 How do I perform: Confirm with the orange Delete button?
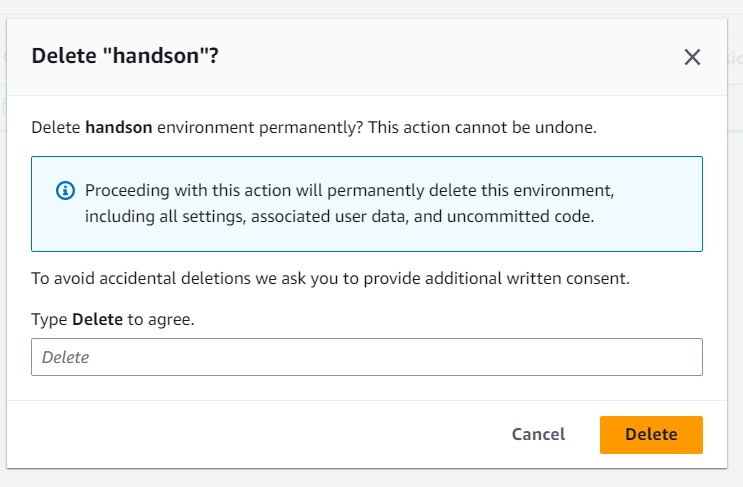(x=651, y=434)
